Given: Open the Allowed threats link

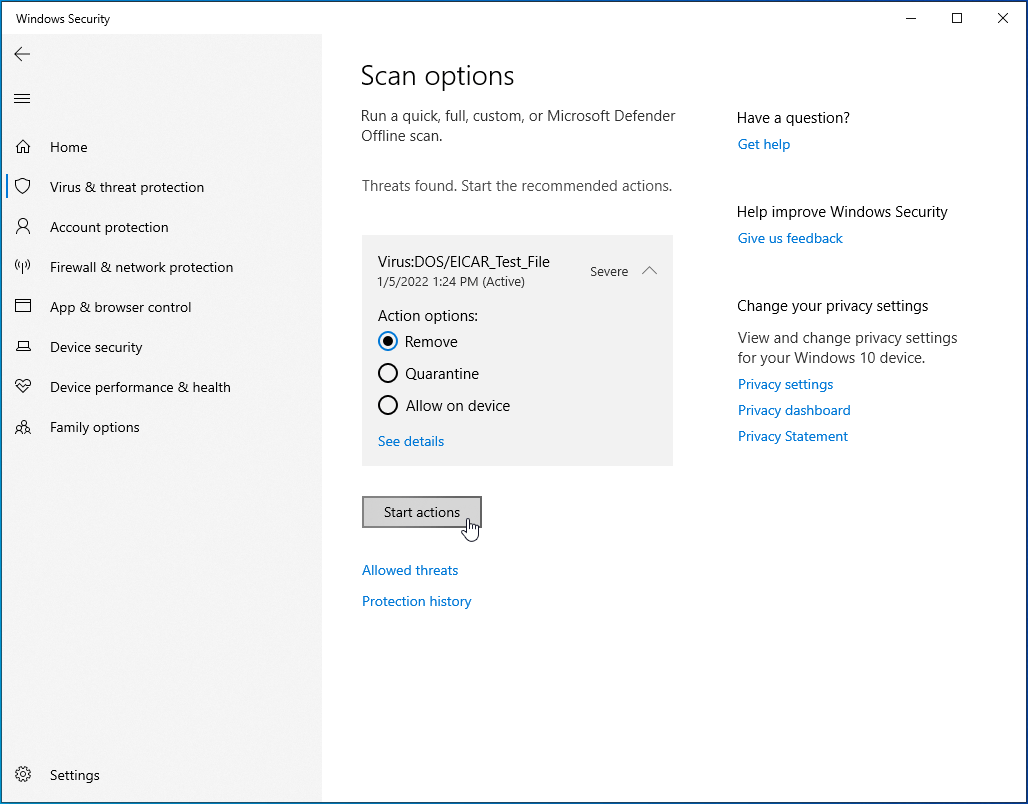Looking at the screenshot, I should [410, 570].
